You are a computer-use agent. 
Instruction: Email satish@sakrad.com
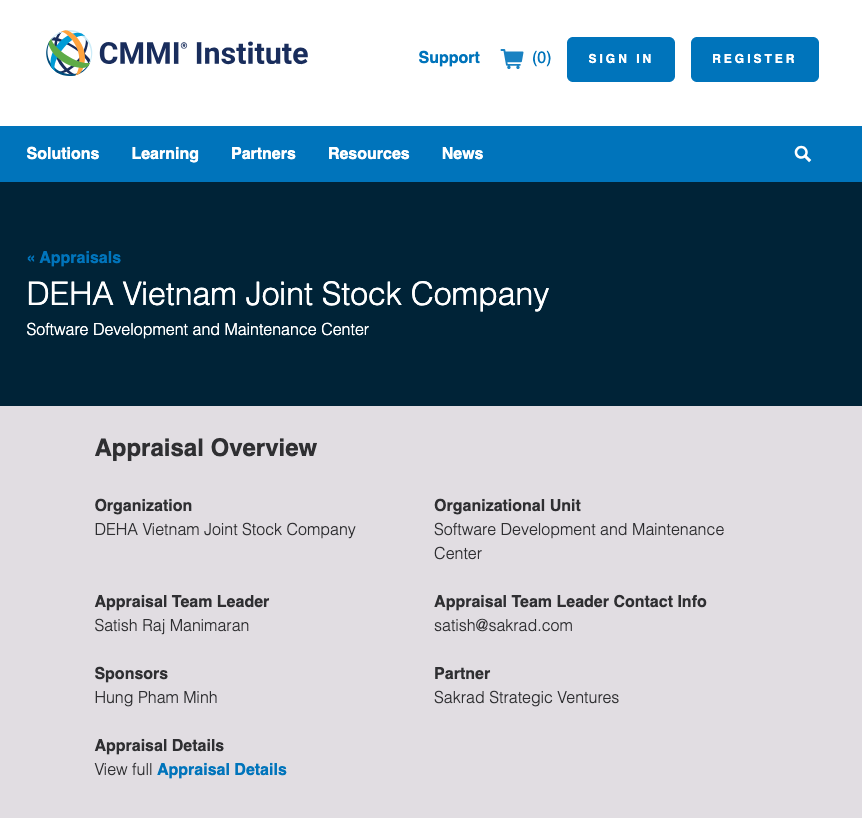tap(503, 625)
